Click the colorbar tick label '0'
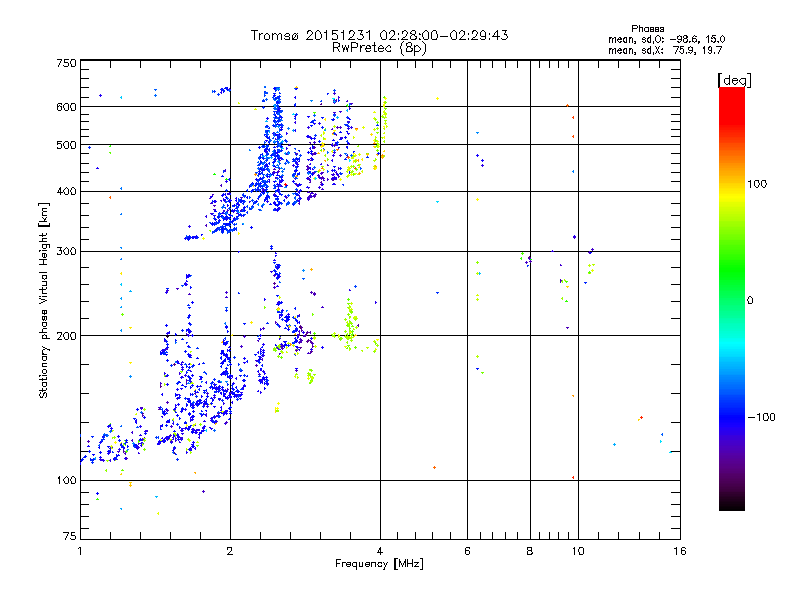 click(749, 301)
